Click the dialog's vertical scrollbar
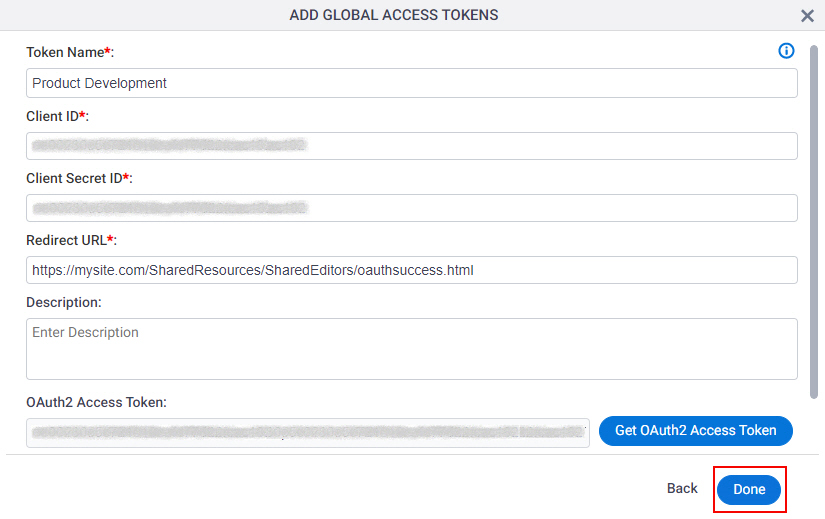 pyautogui.click(x=814, y=222)
